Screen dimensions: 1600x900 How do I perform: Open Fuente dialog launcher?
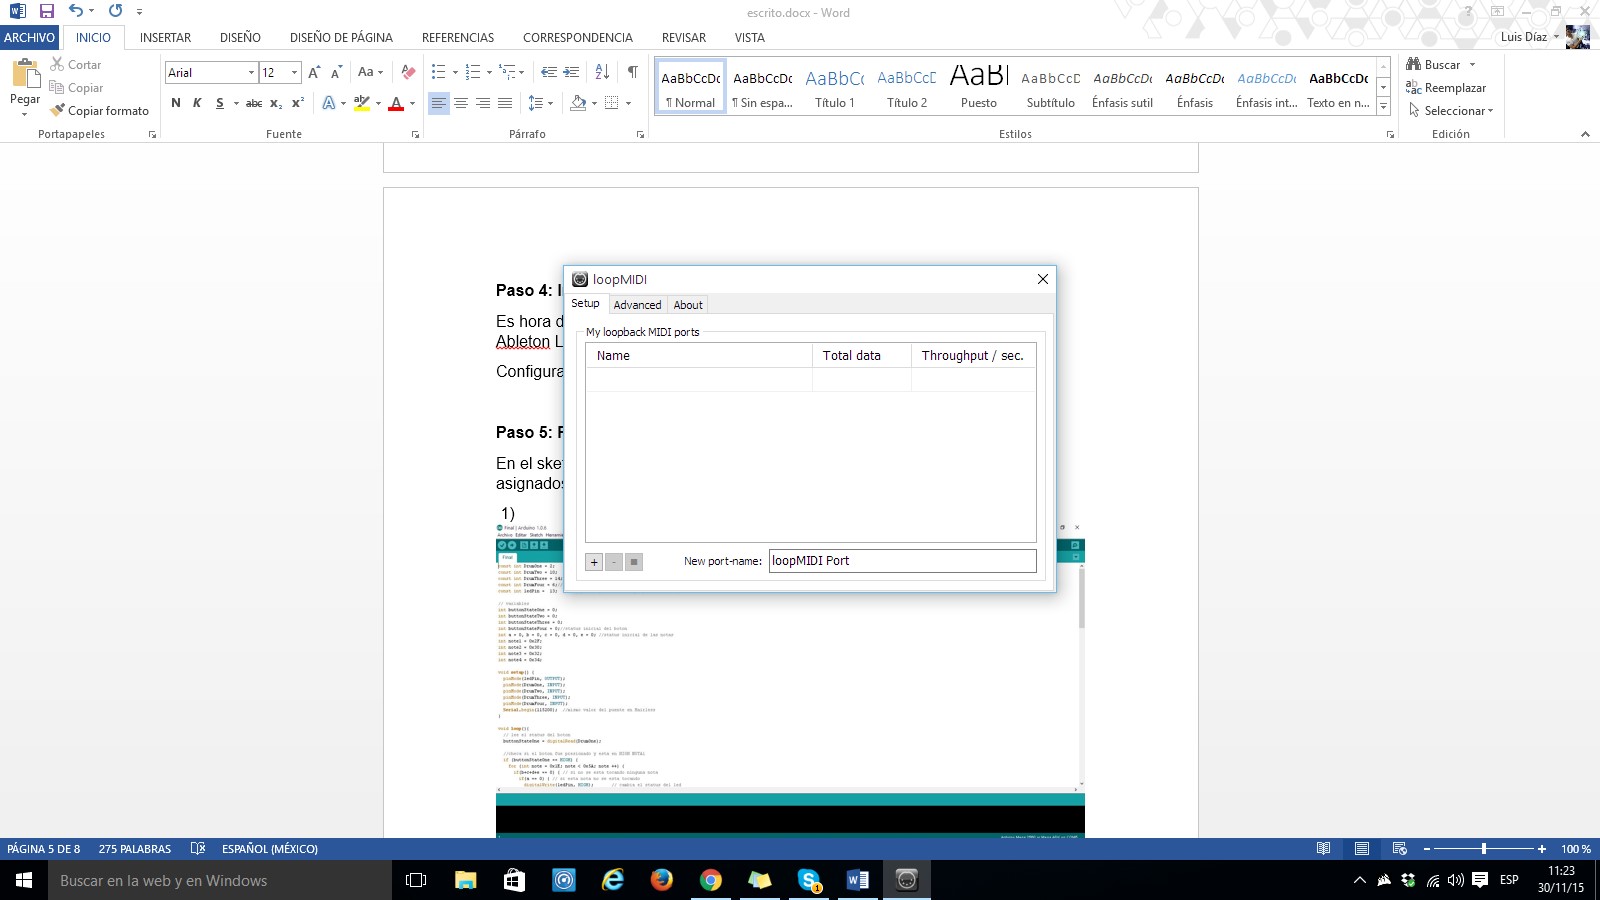coord(414,134)
